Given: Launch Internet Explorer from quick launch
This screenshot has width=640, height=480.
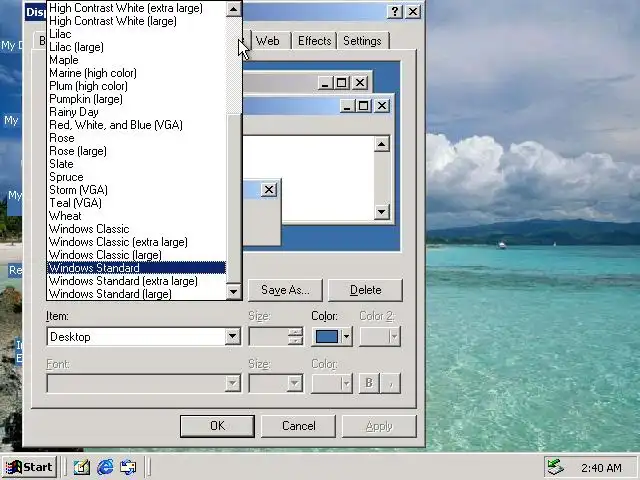Looking at the screenshot, I should 105,467.
